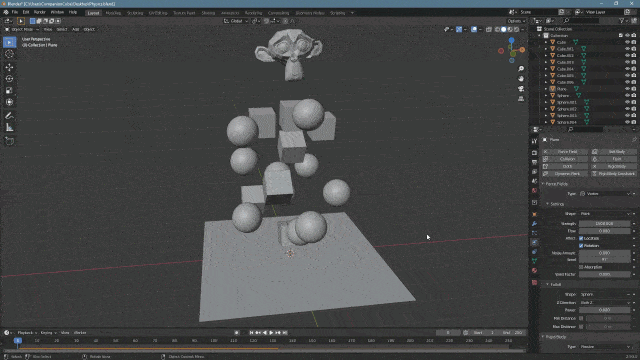Open the Object properties orange square tab
Screen dimensions: 640x360
tap(534, 214)
